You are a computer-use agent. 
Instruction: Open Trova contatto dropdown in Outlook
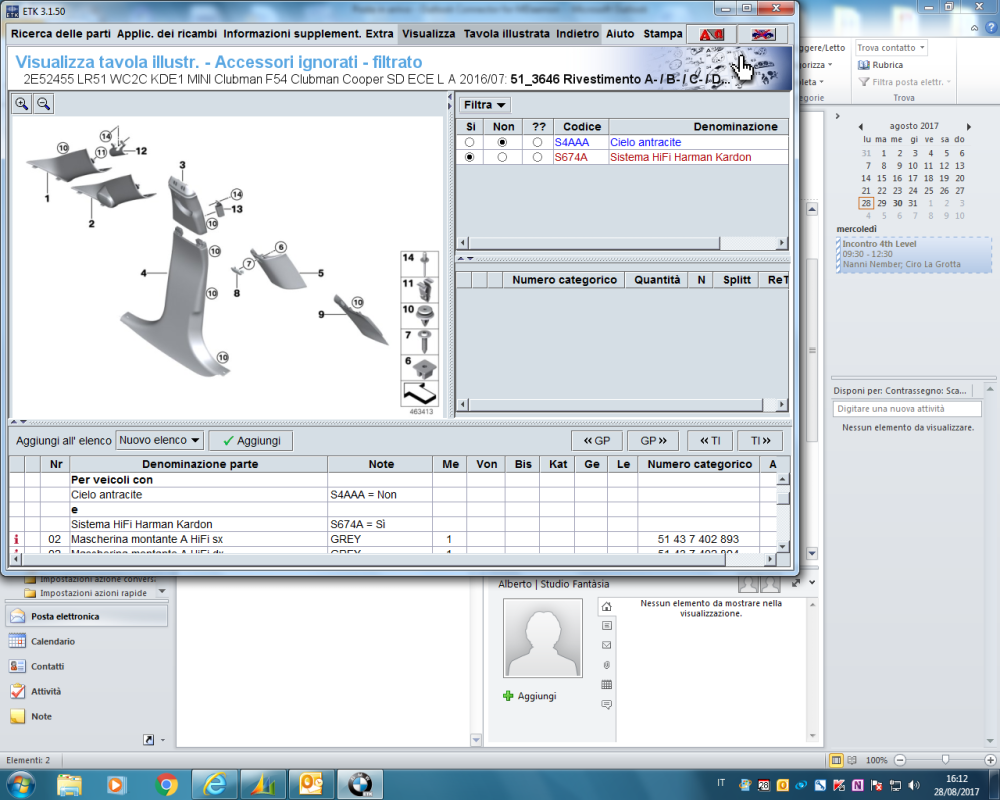(x=890, y=48)
